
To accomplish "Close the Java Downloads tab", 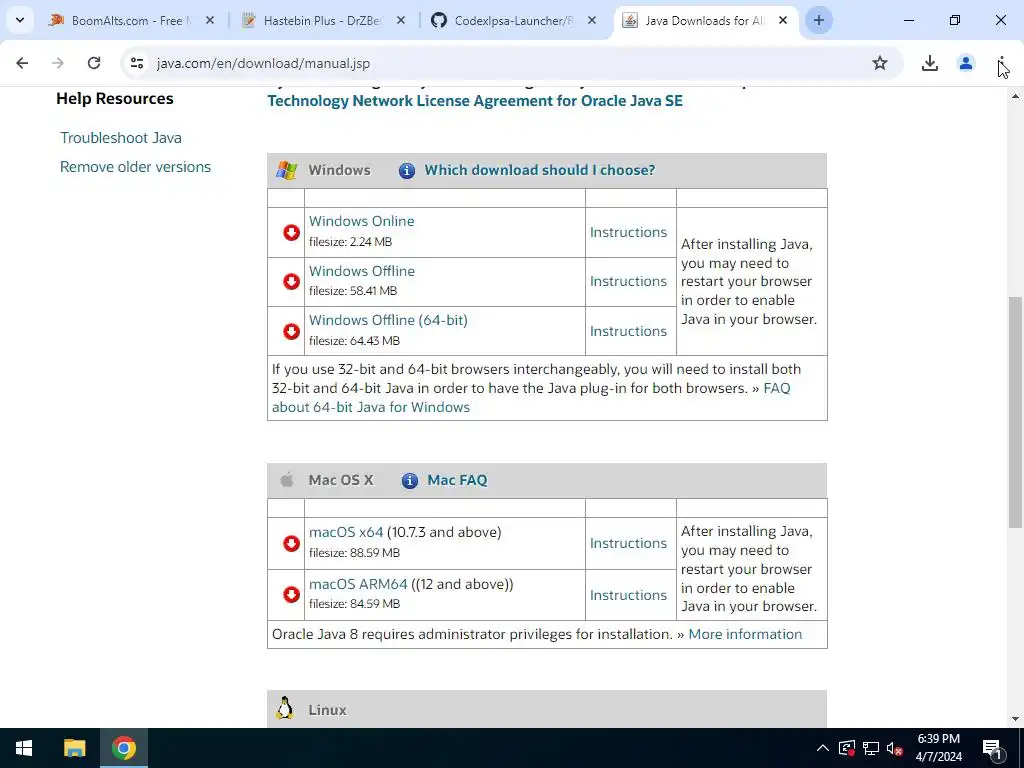I will coord(783,20).
